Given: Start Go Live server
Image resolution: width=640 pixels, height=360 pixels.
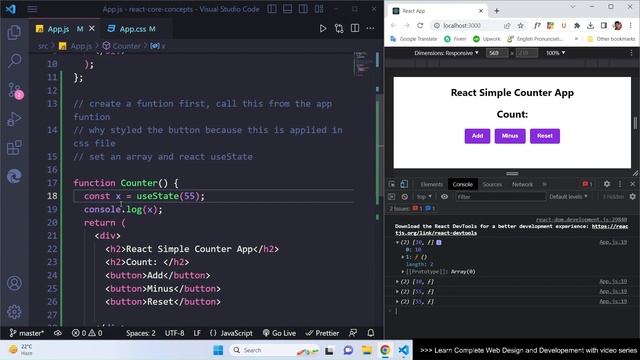Looking at the screenshot, I should 279,333.
